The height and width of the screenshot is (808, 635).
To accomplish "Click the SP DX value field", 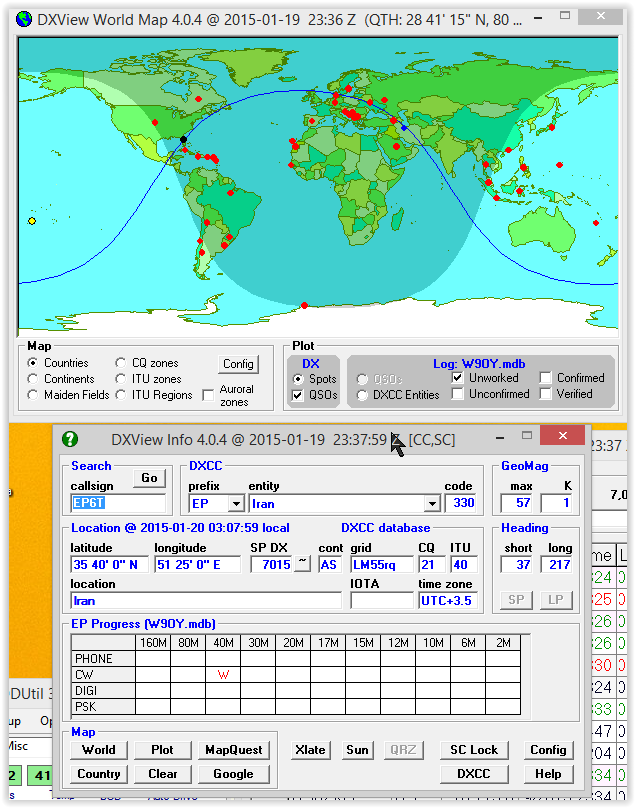I will (272, 564).
